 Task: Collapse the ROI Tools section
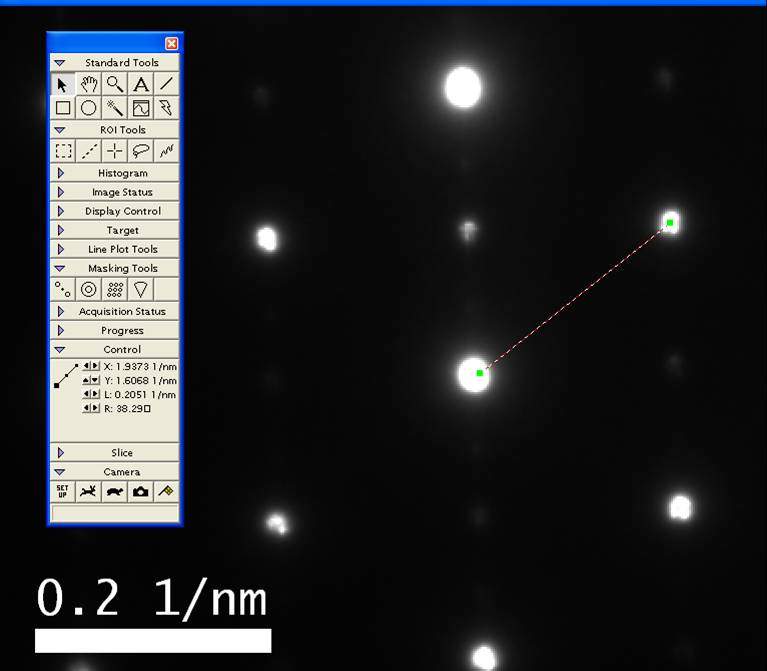(x=60, y=130)
